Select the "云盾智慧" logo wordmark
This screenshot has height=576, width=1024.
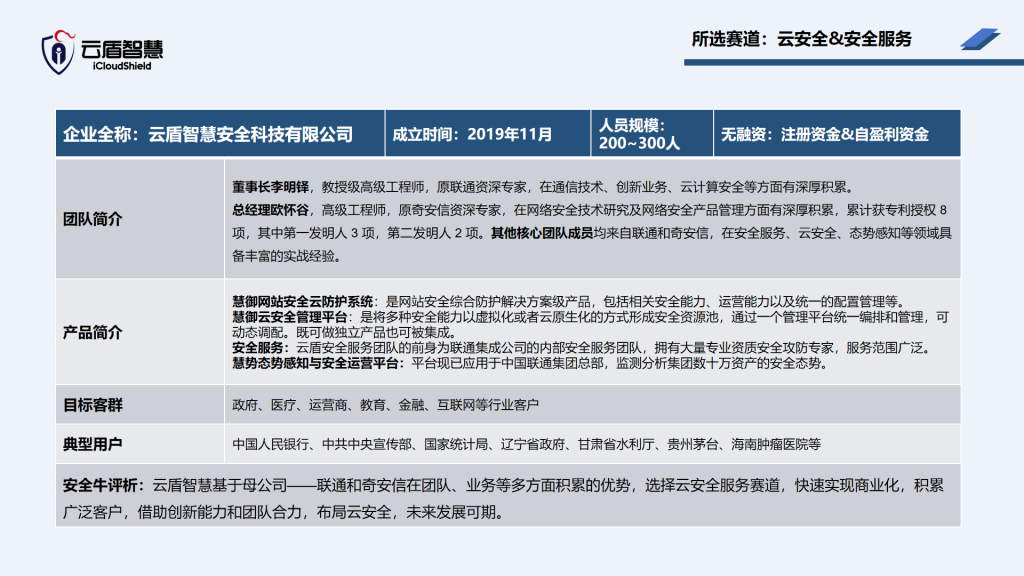tap(122, 49)
